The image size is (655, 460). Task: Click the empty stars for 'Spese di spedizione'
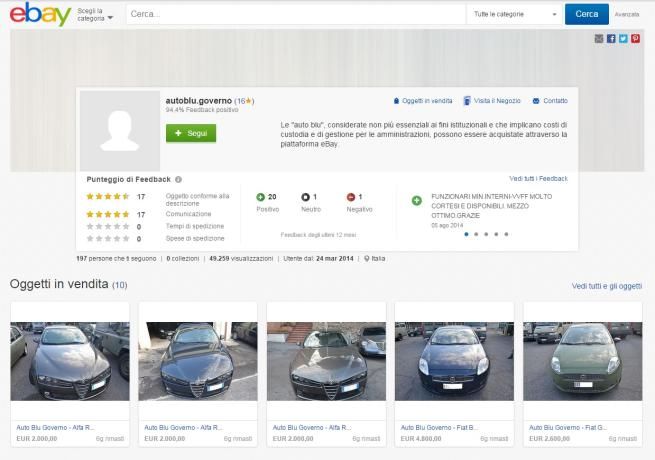(x=108, y=239)
